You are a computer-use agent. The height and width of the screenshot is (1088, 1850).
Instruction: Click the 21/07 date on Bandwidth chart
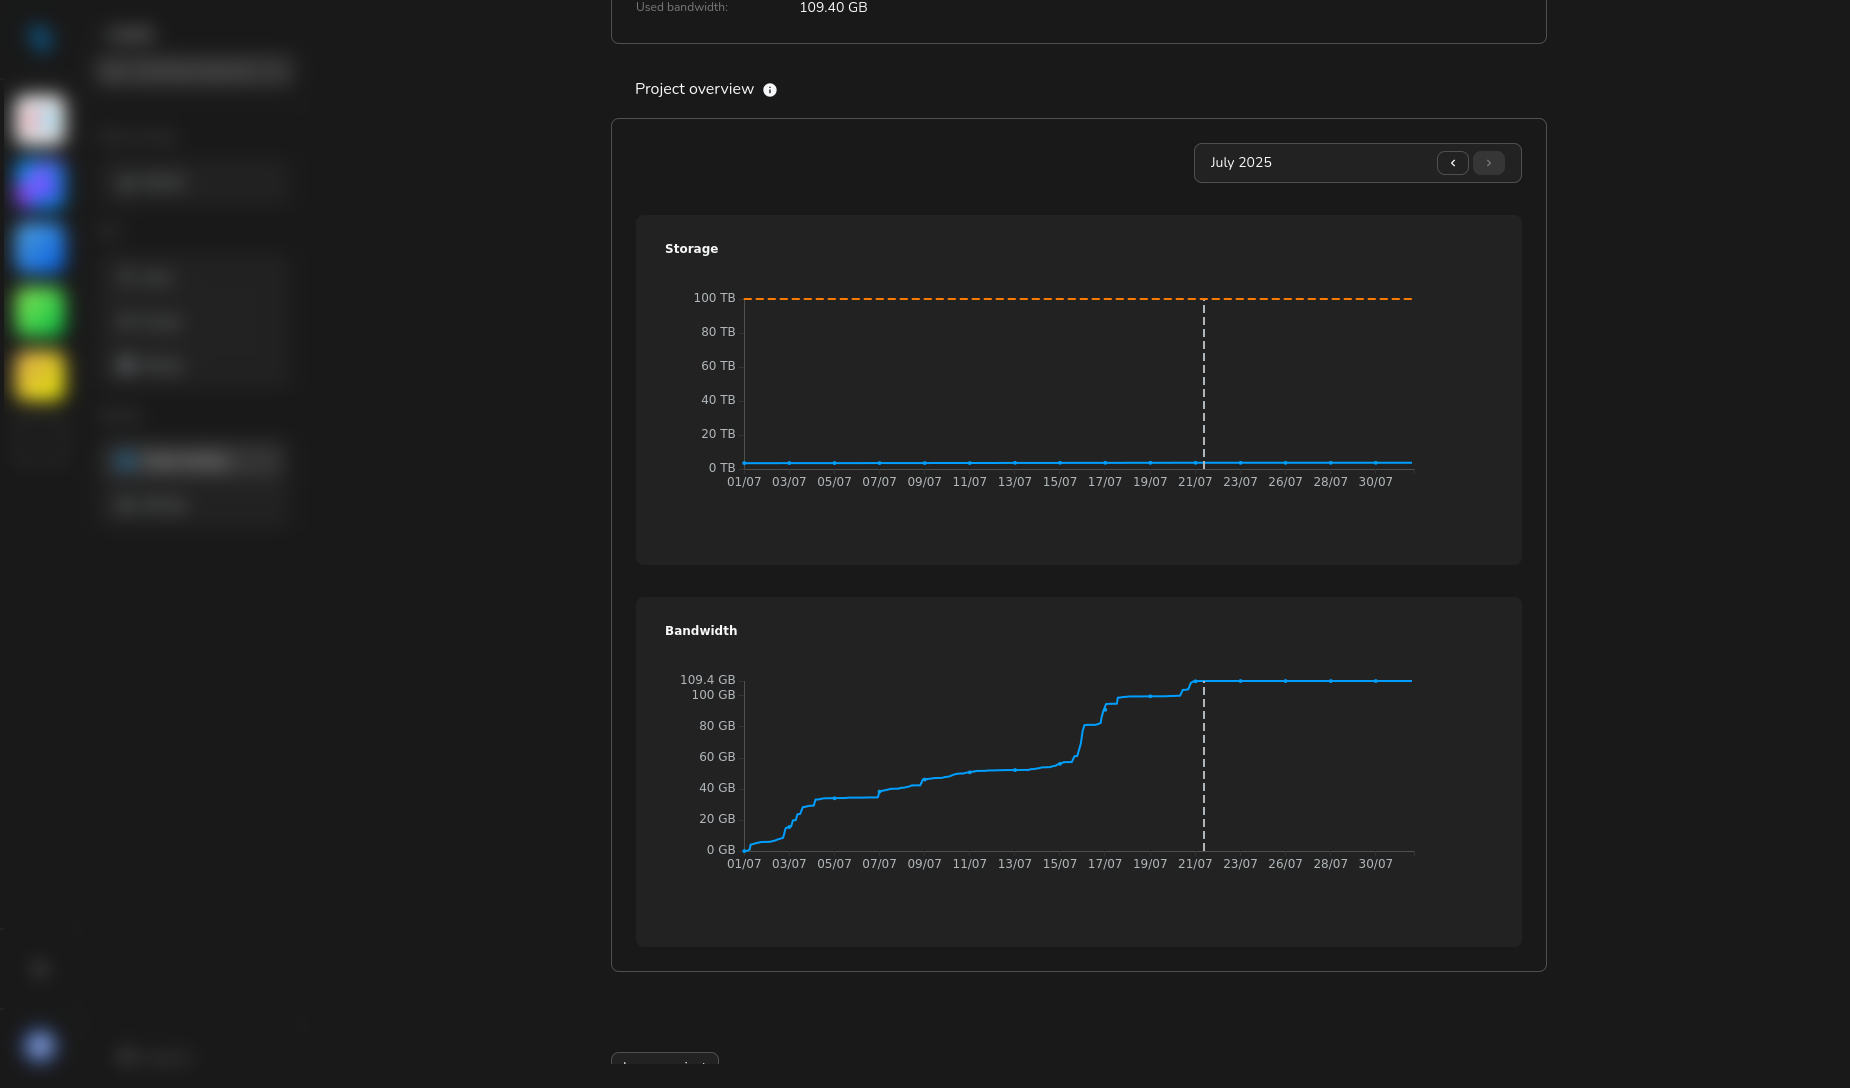[1195, 864]
